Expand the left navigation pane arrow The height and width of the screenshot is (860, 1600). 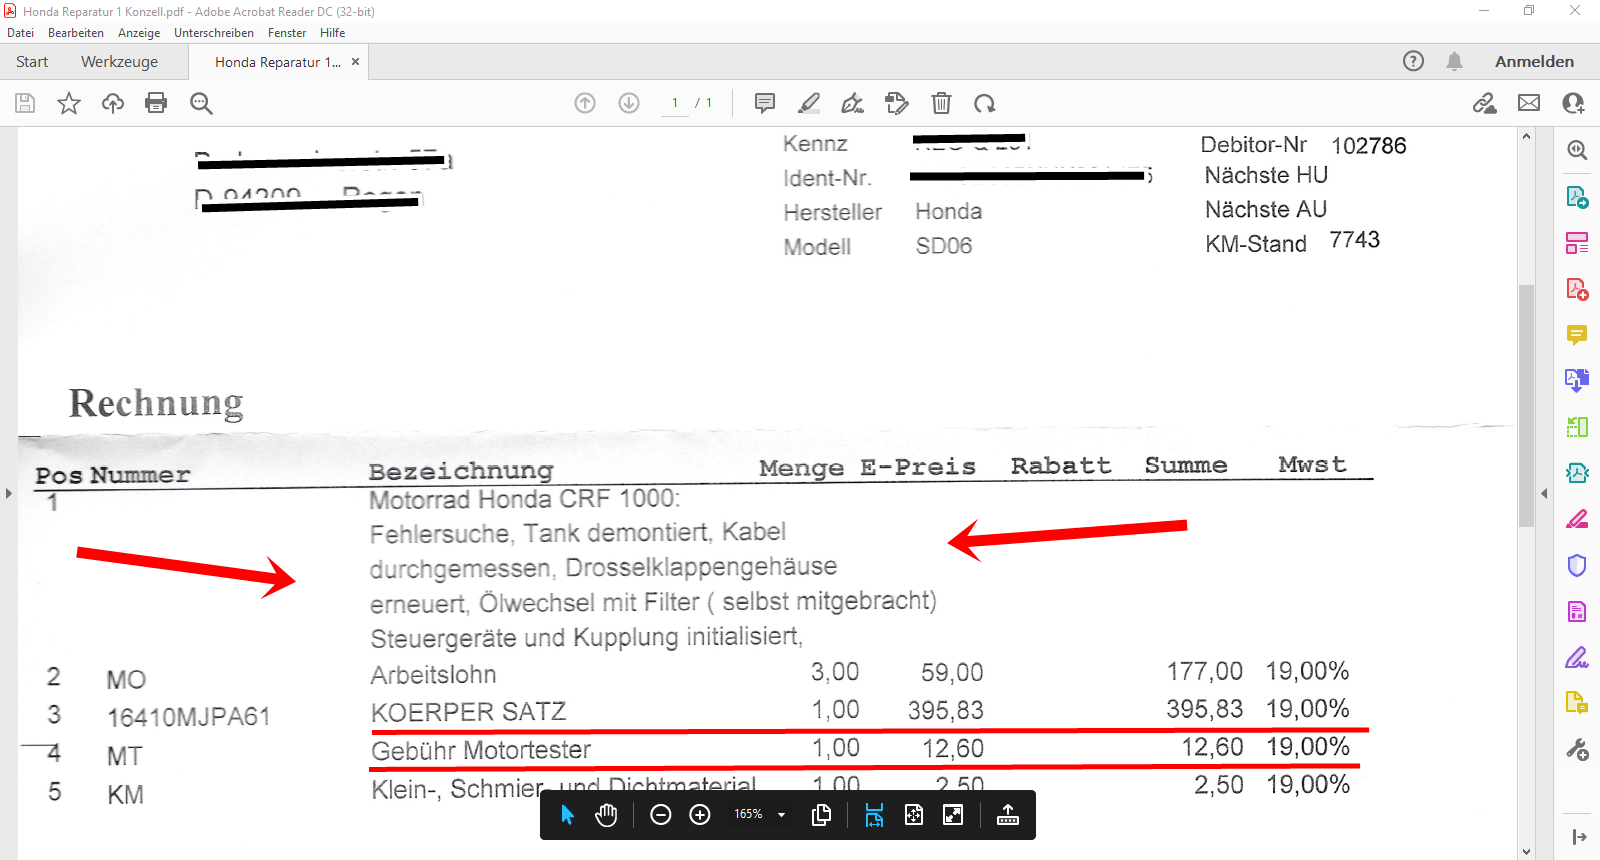8,493
